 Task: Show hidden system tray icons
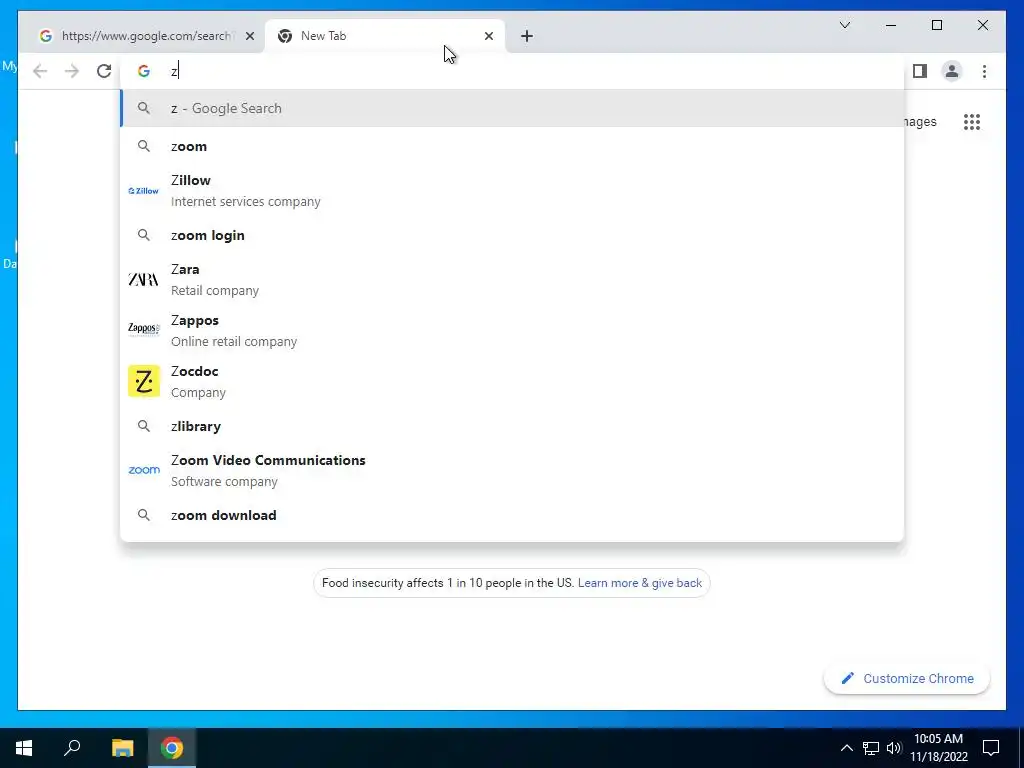846,748
